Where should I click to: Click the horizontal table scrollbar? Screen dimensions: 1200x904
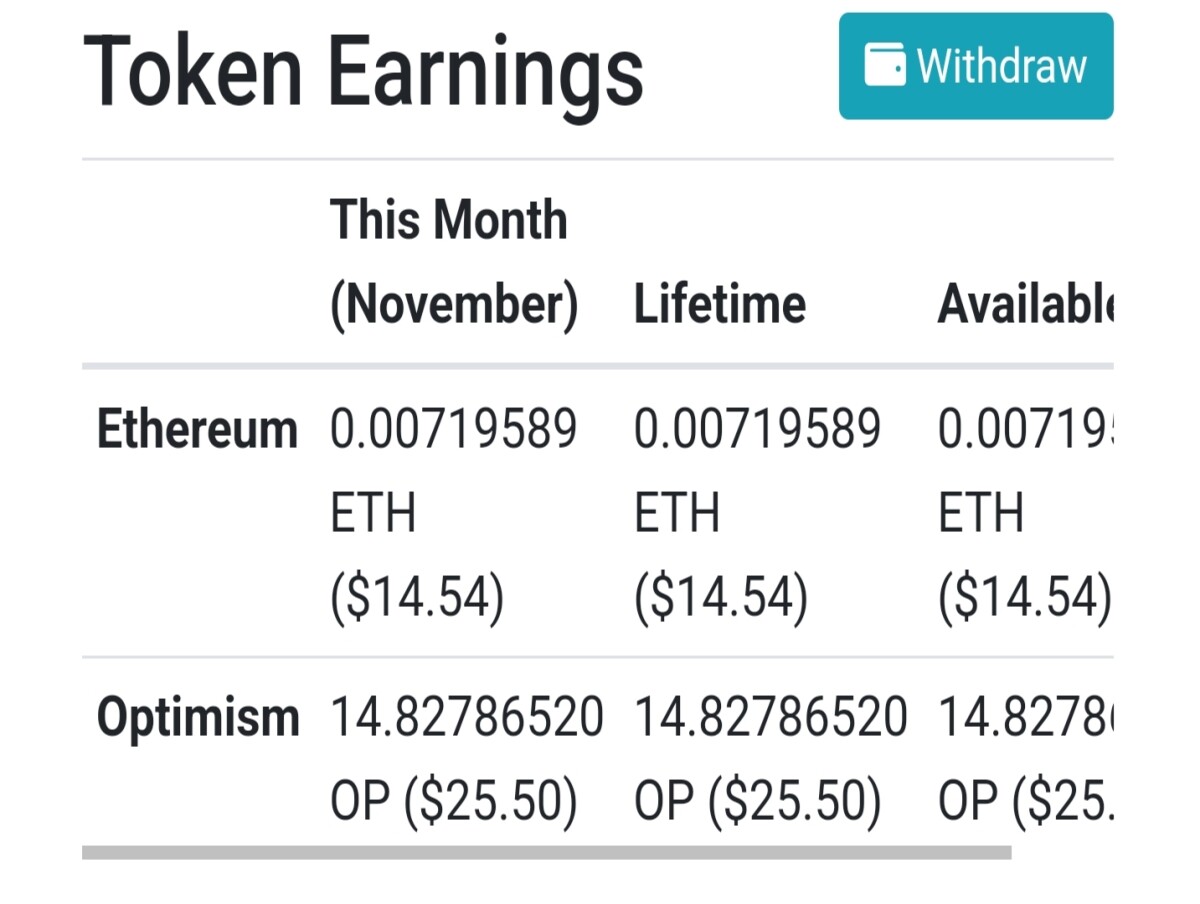click(547, 852)
